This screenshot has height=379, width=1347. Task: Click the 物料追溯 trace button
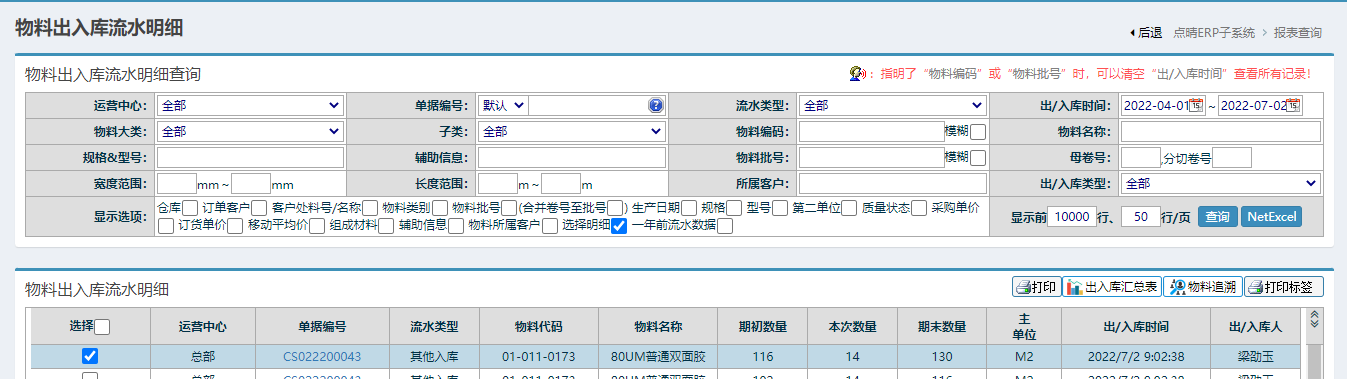(x=1202, y=287)
